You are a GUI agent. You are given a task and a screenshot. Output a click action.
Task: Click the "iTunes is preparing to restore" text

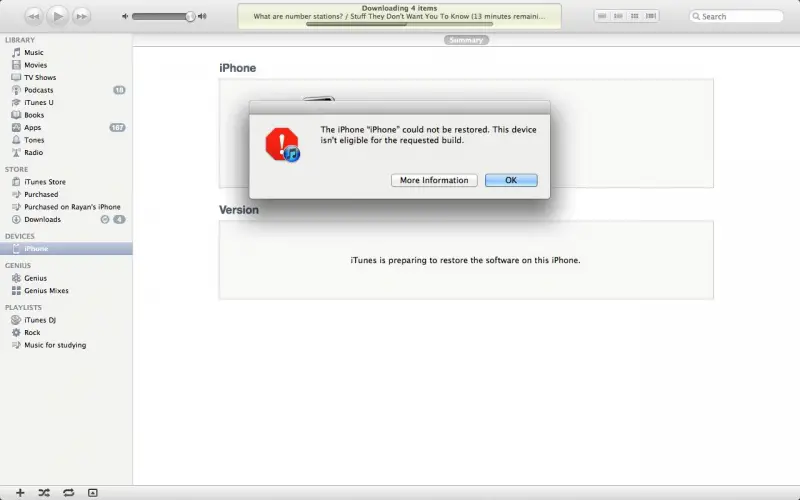465,260
